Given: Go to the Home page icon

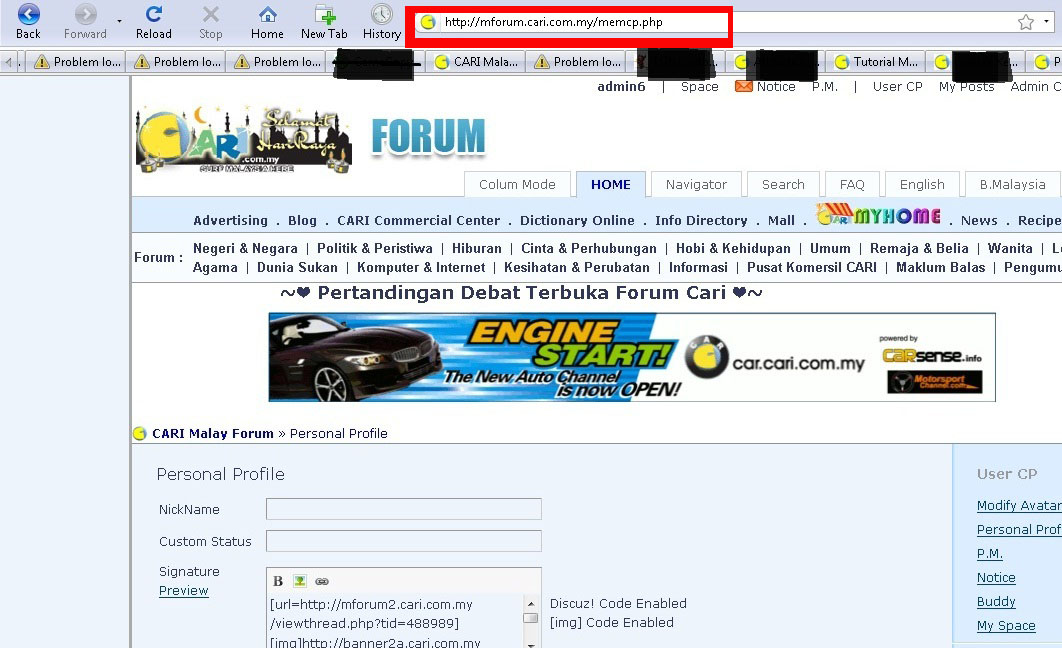Looking at the screenshot, I should [x=268, y=22].
